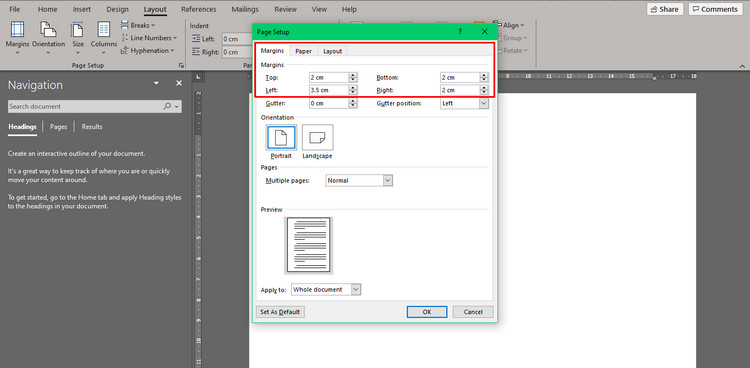Image resolution: width=750 pixels, height=368 pixels.
Task: Open the Line Numbers dropdown
Action: tap(149, 38)
